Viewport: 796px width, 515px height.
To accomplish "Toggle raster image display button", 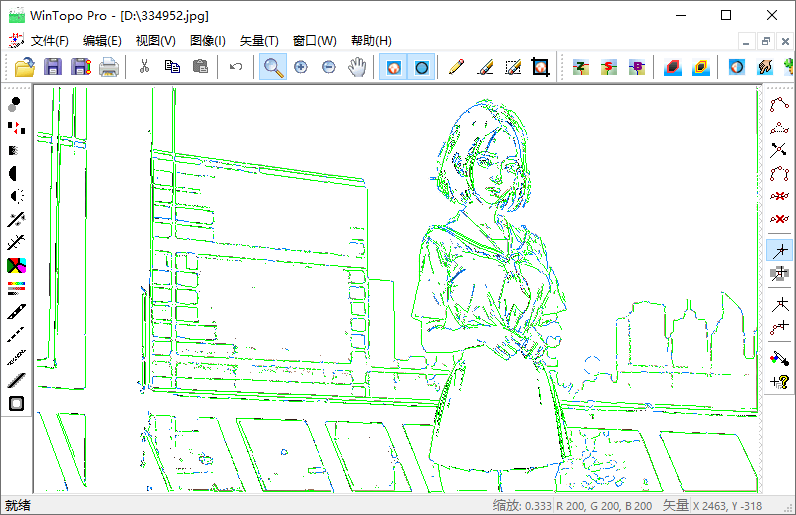I will pyautogui.click(x=393, y=67).
